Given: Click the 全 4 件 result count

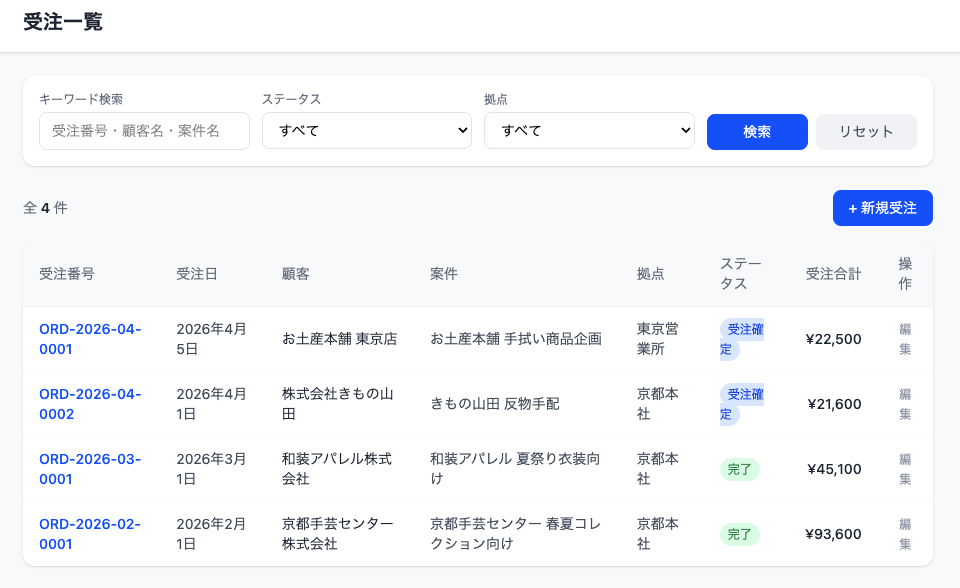Looking at the screenshot, I should click(x=45, y=208).
